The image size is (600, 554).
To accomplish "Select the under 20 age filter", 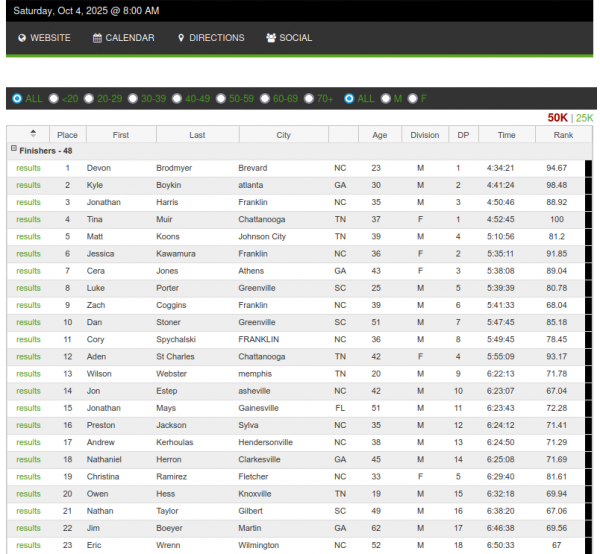I will (56, 98).
